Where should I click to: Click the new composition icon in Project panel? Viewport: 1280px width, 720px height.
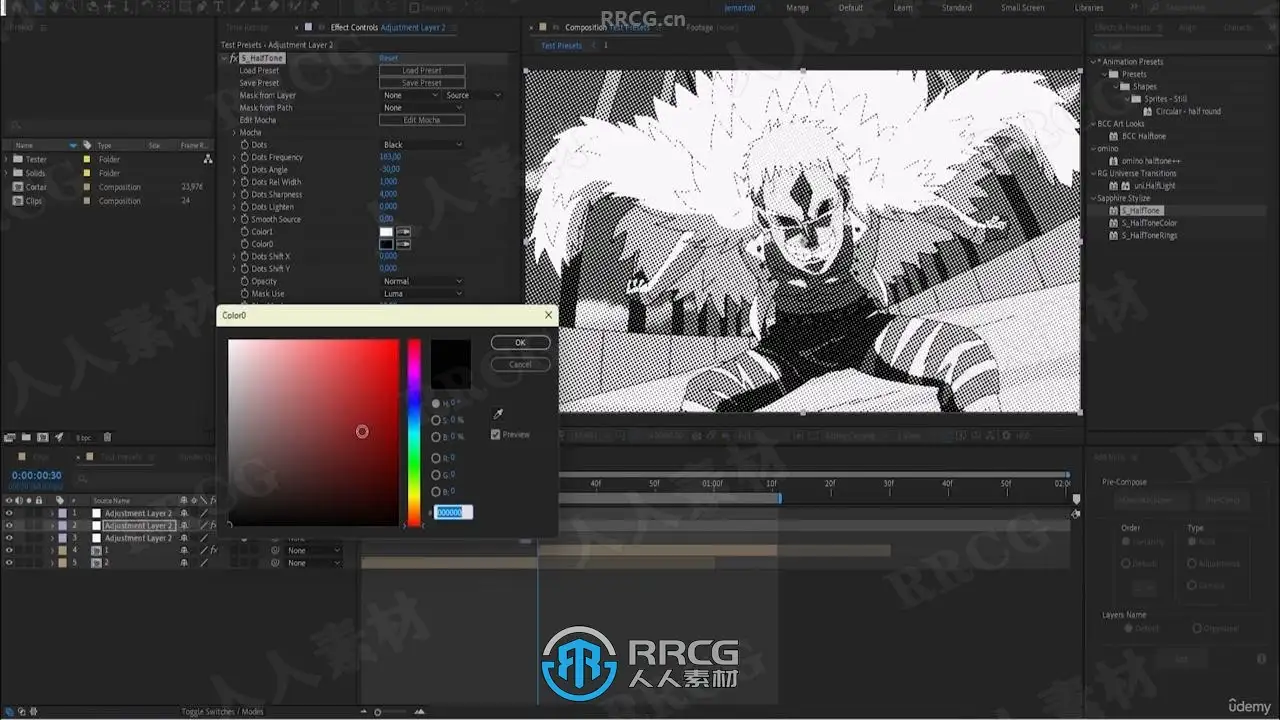coord(42,437)
